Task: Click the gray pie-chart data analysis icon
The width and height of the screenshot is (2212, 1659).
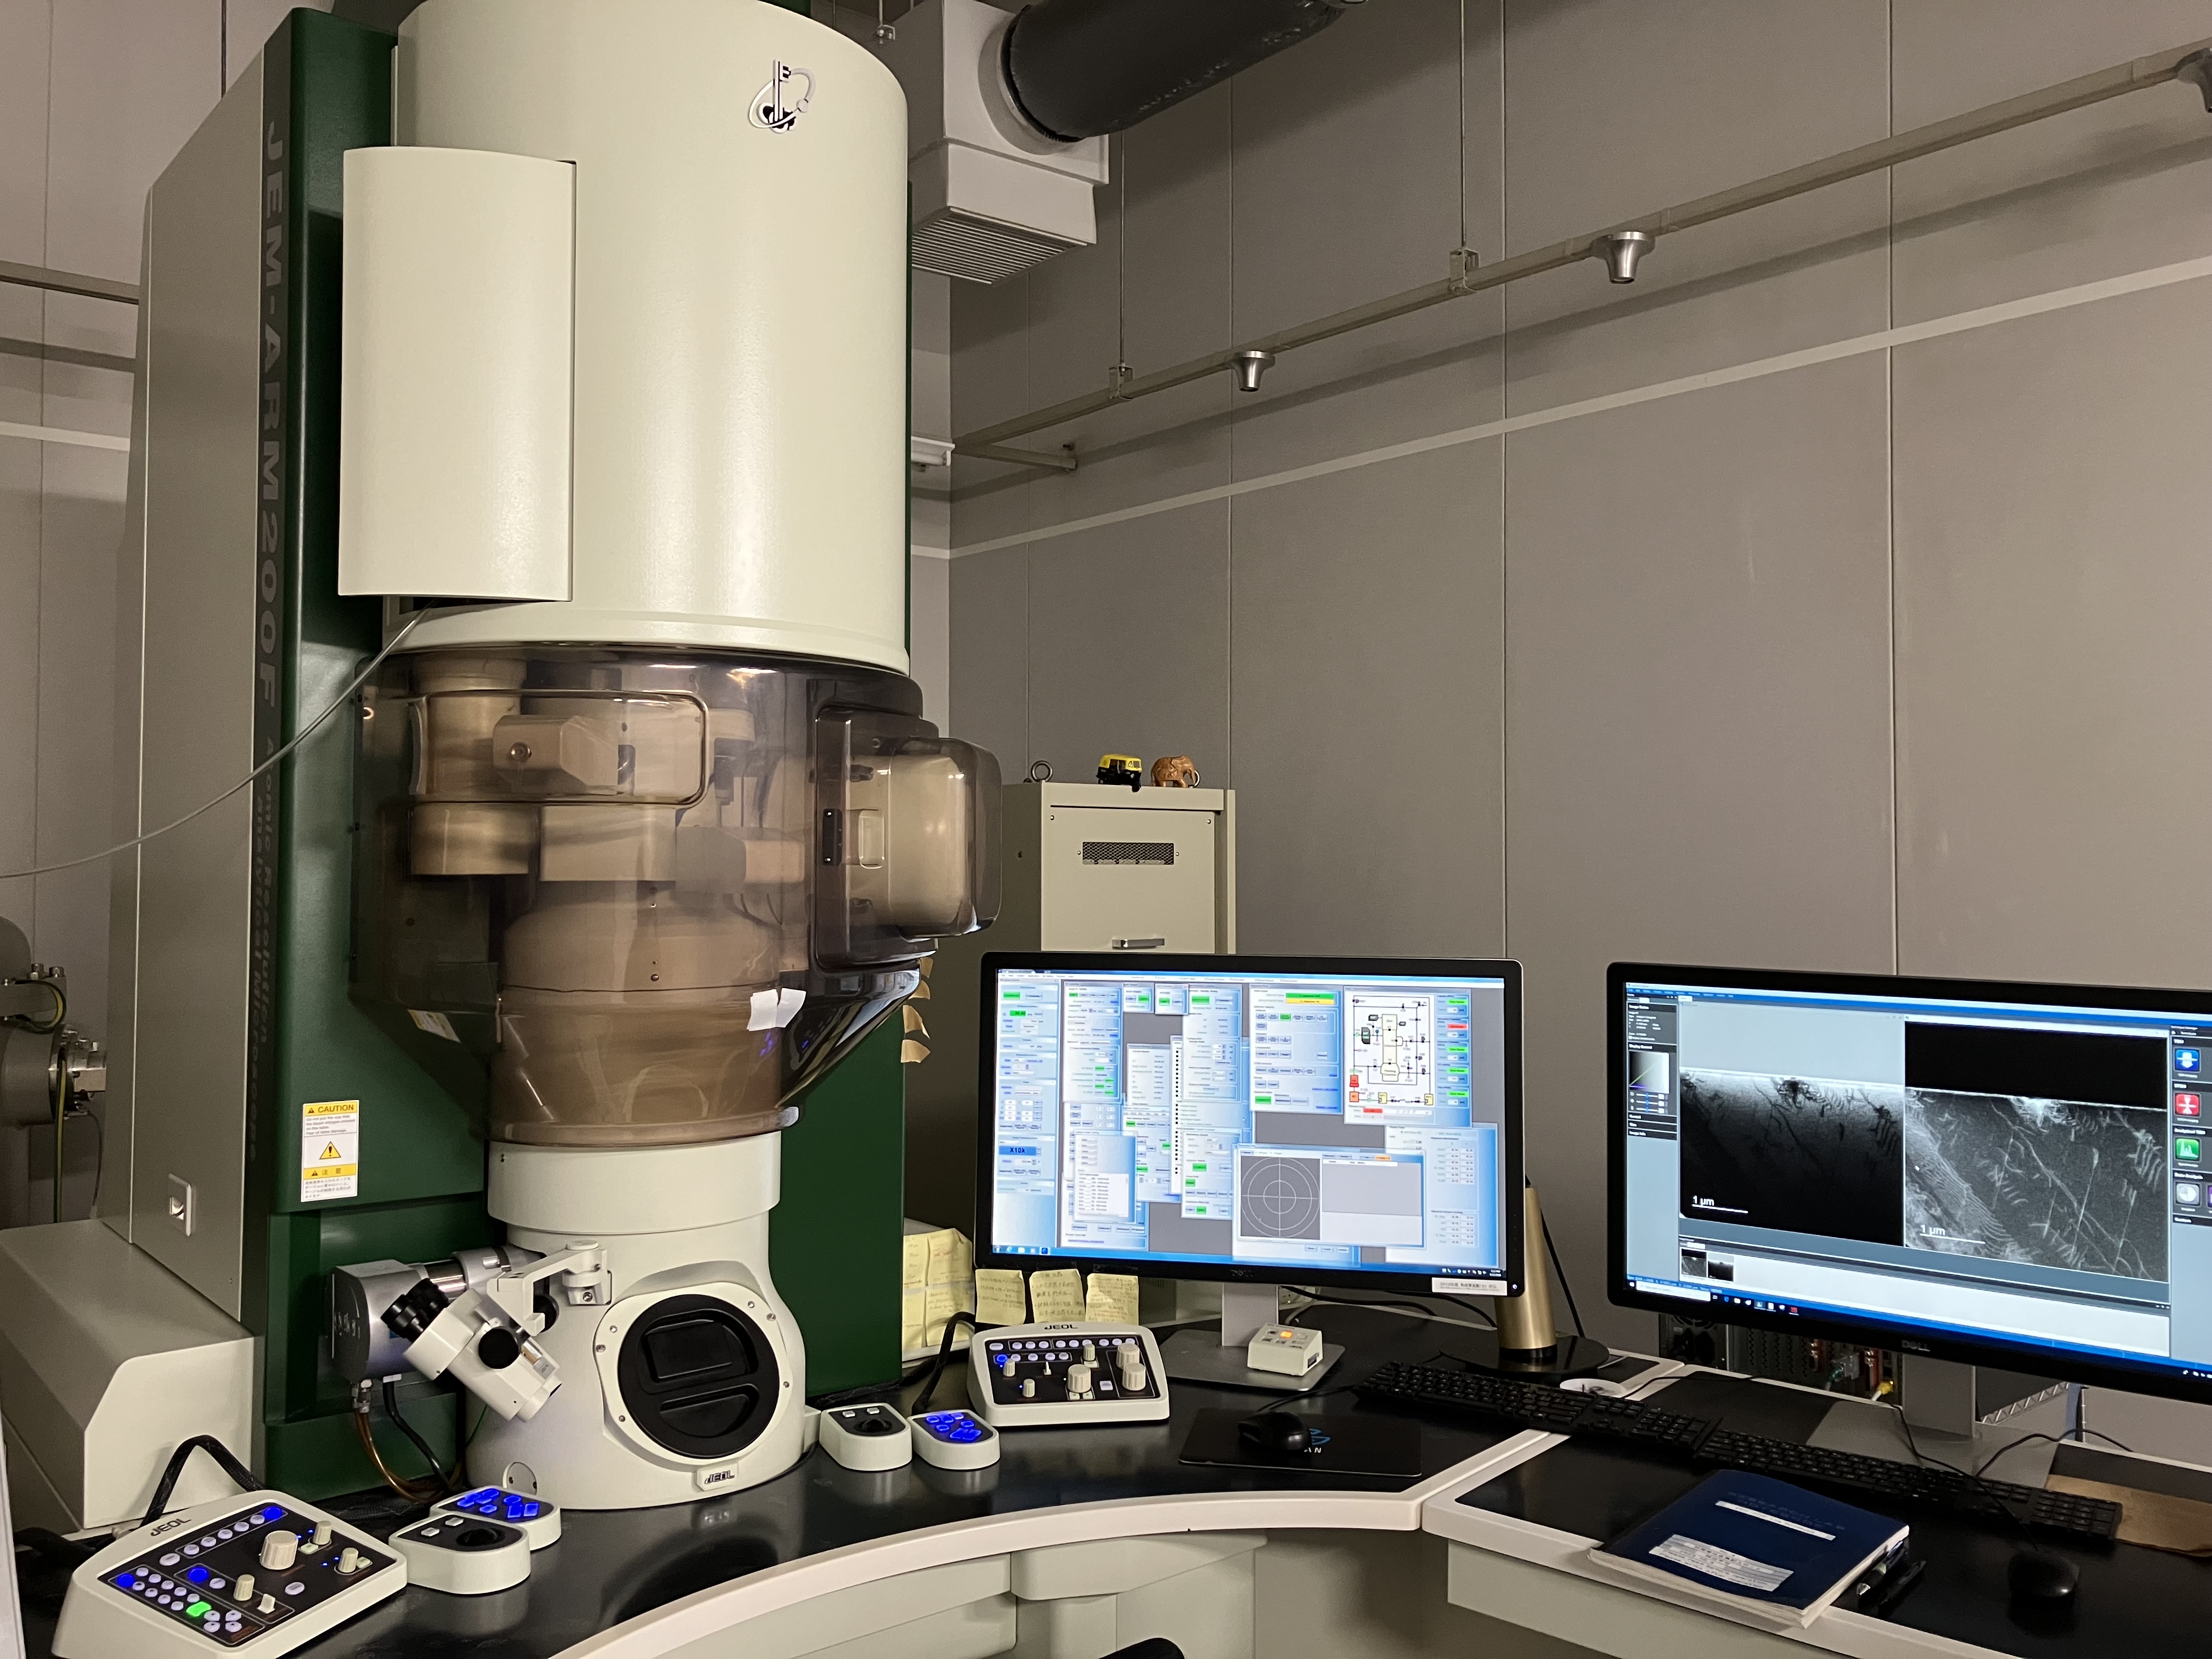Action: pos(2187,1194)
